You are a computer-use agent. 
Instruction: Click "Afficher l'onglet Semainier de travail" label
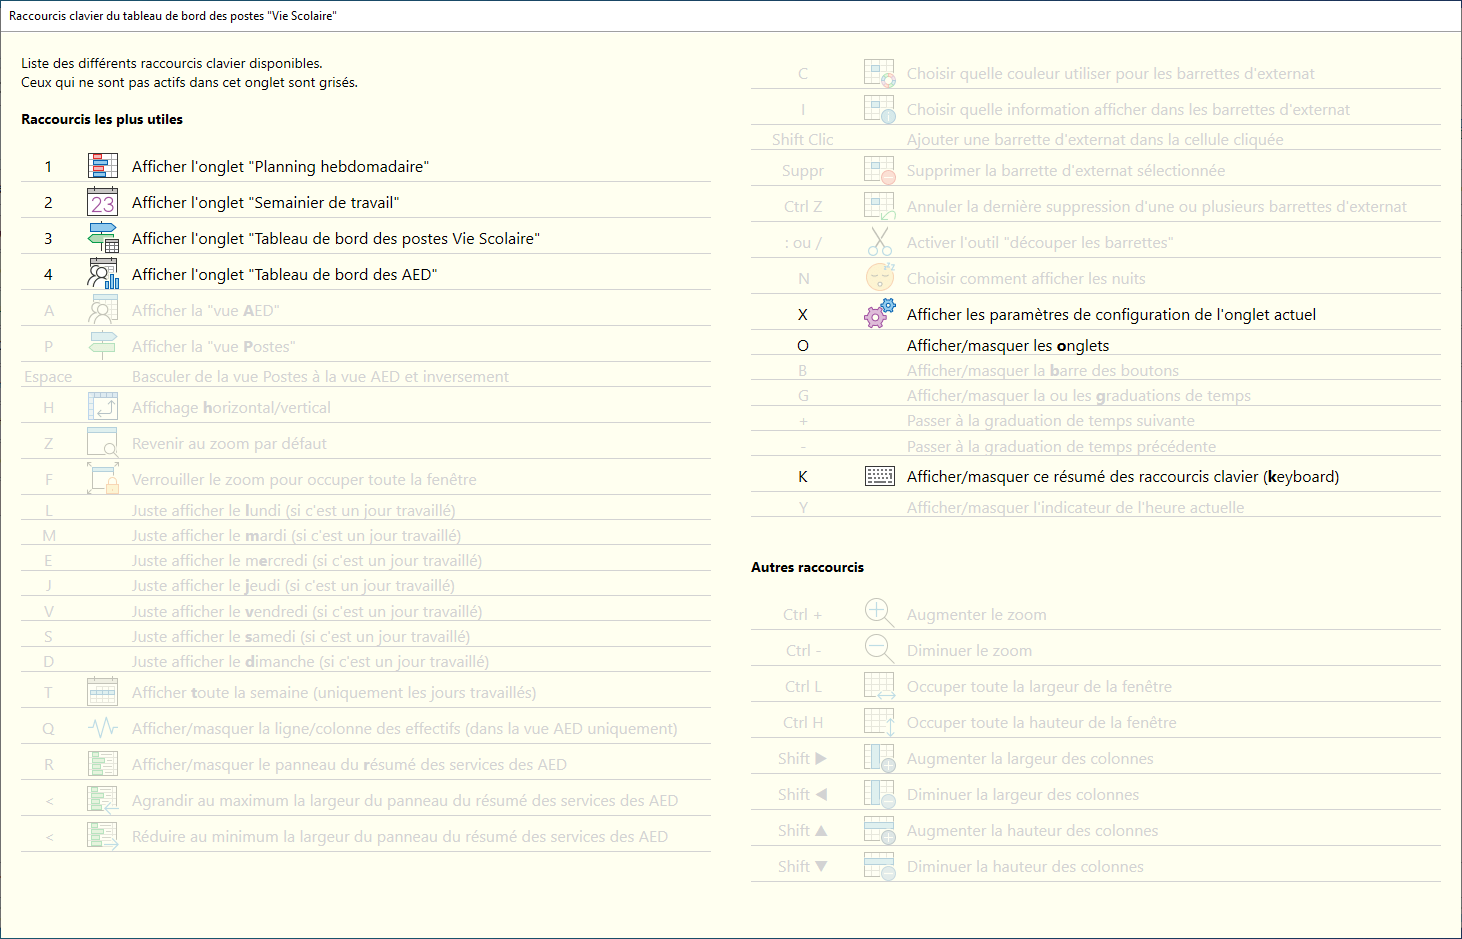(x=265, y=203)
